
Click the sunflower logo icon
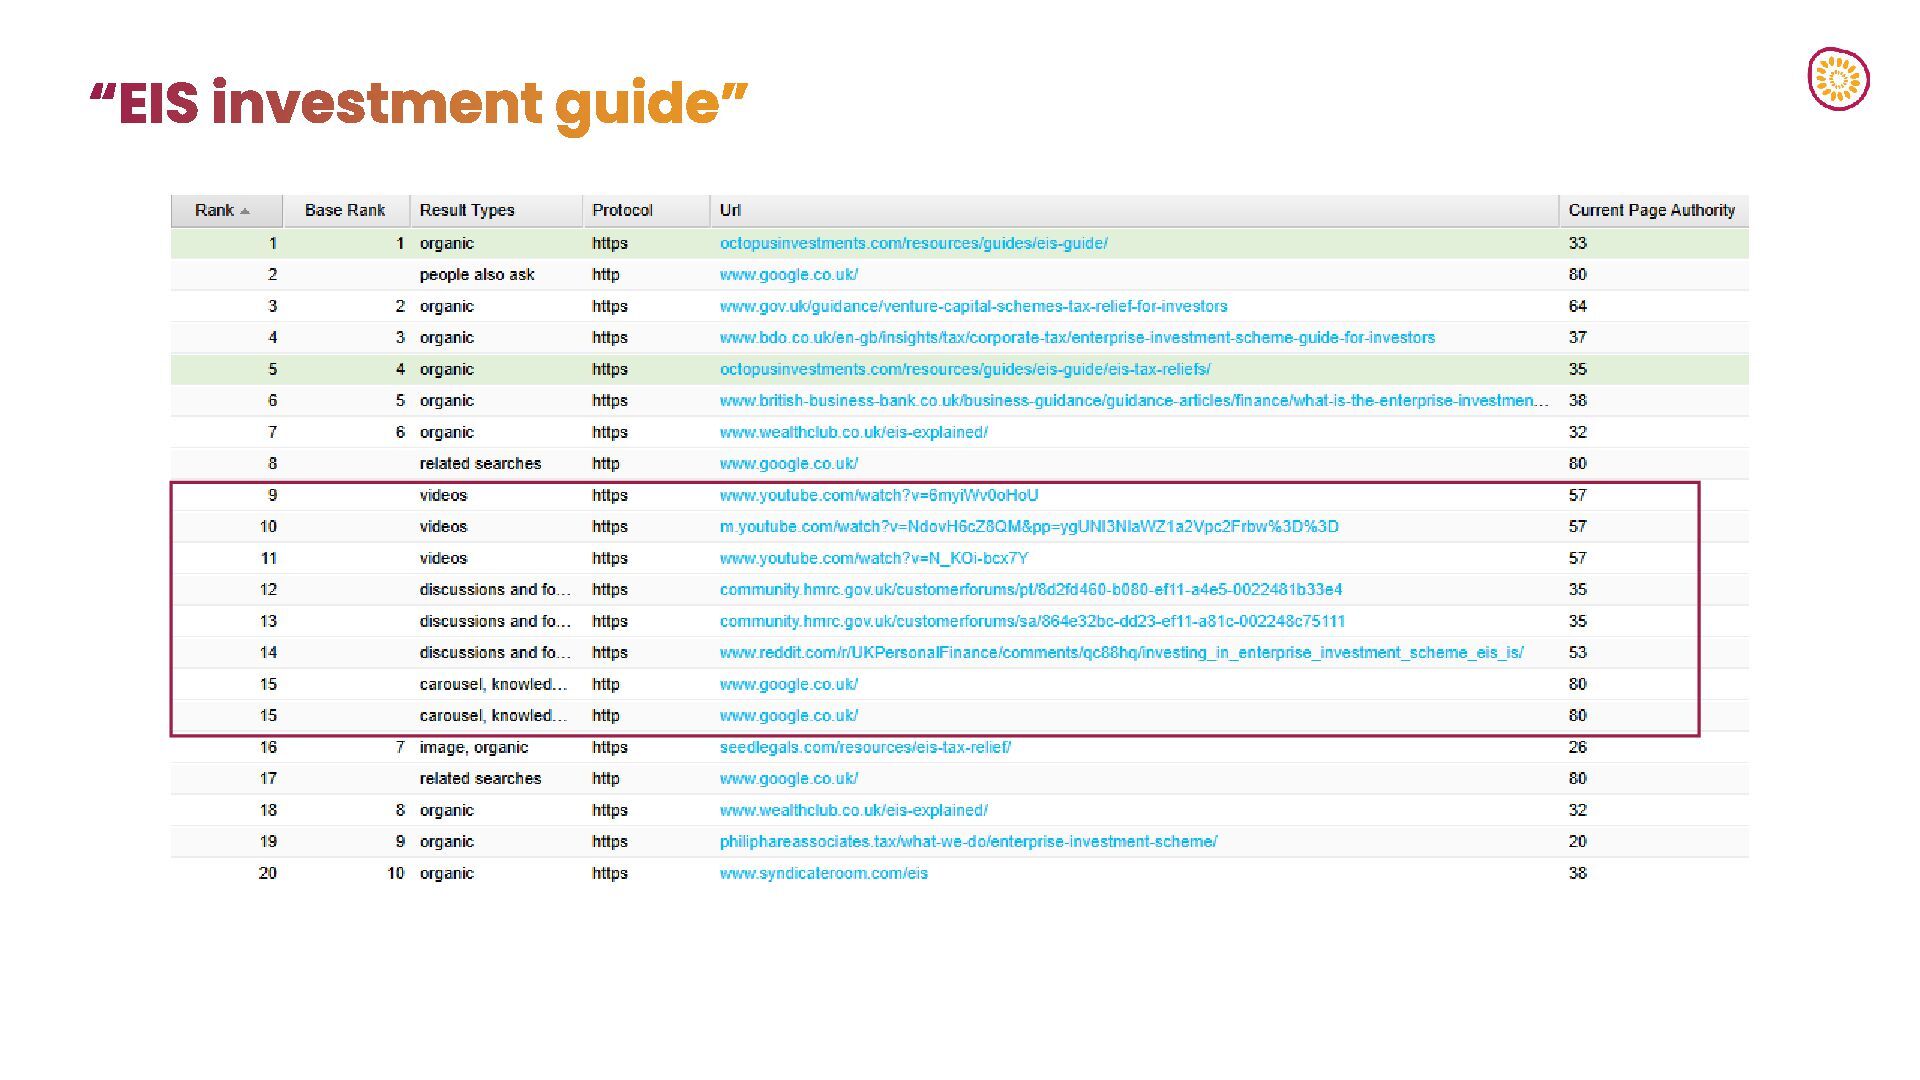[1838, 79]
